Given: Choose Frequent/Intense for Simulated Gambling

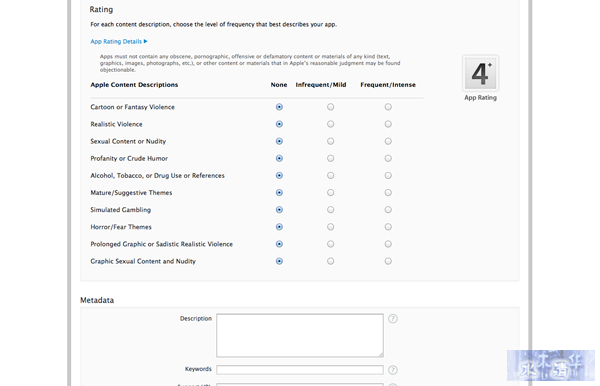Looking at the screenshot, I should [x=388, y=210].
